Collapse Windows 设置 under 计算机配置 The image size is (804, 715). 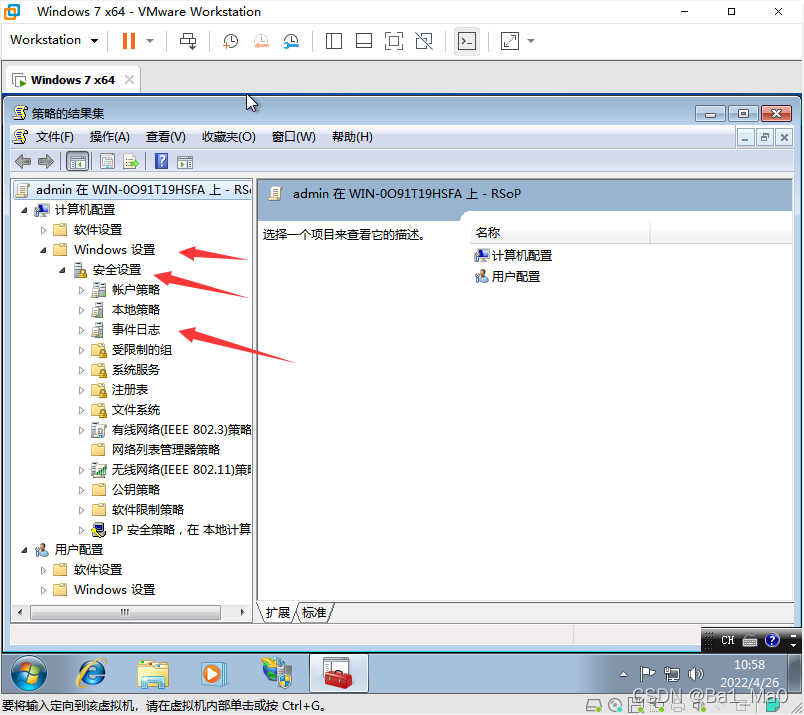click(x=43, y=250)
